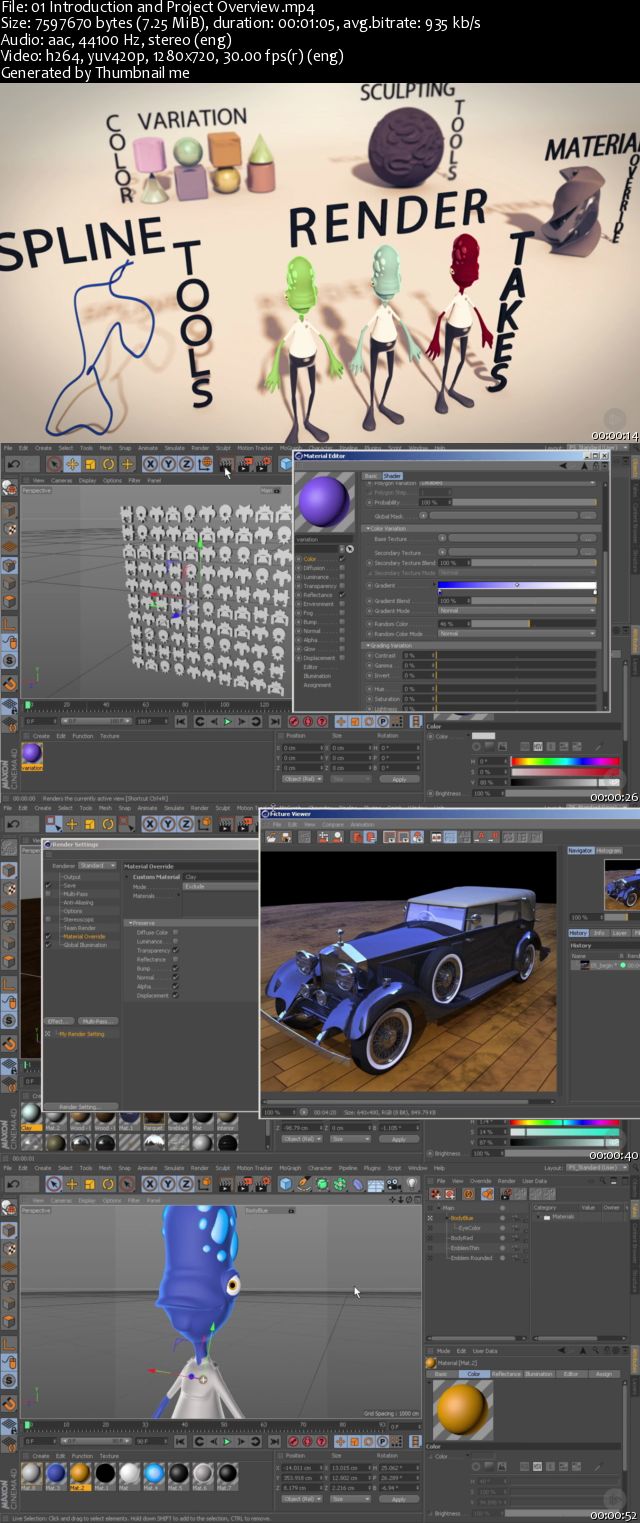Select Scale tool in blue alien frame toolbar
The image size is (640, 1523).
pos(90,1184)
